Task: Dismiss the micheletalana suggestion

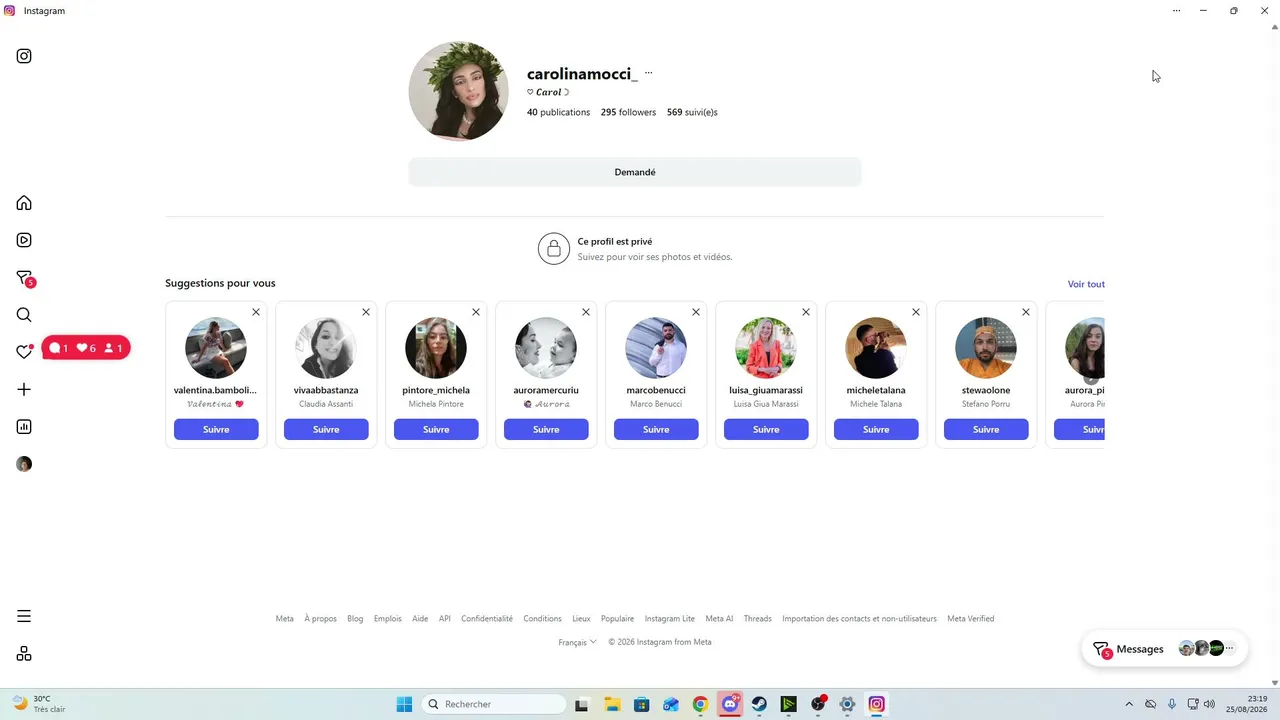Action: [x=916, y=312]
